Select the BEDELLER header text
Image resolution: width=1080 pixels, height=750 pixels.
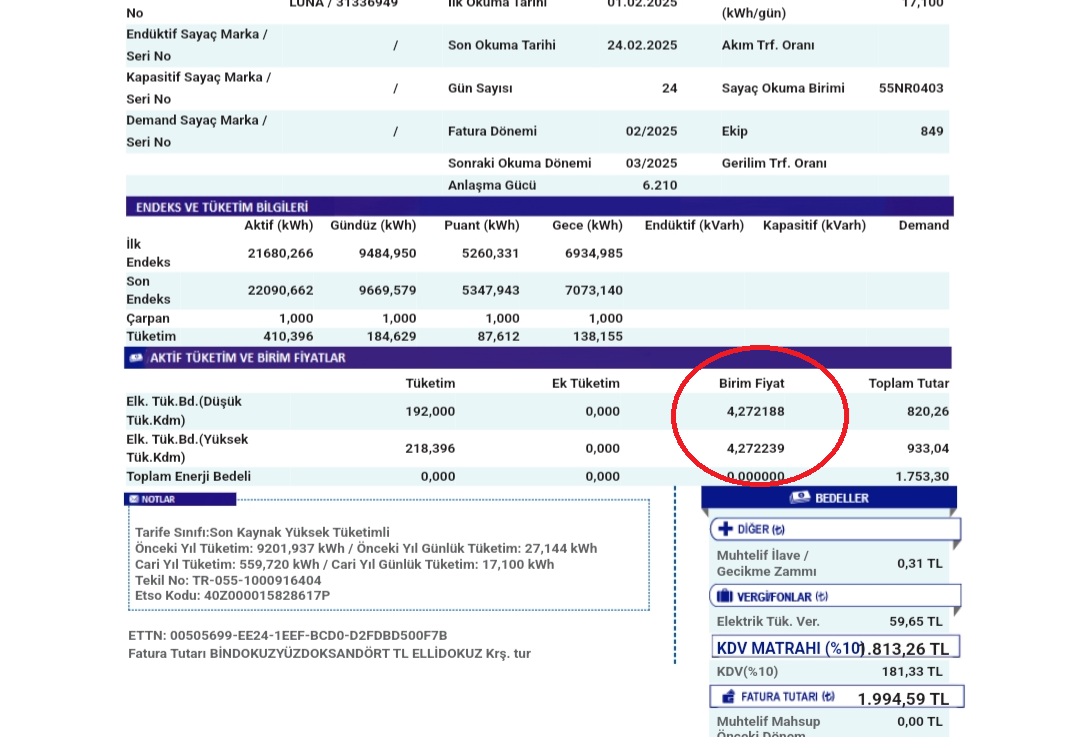pos(842,498)
